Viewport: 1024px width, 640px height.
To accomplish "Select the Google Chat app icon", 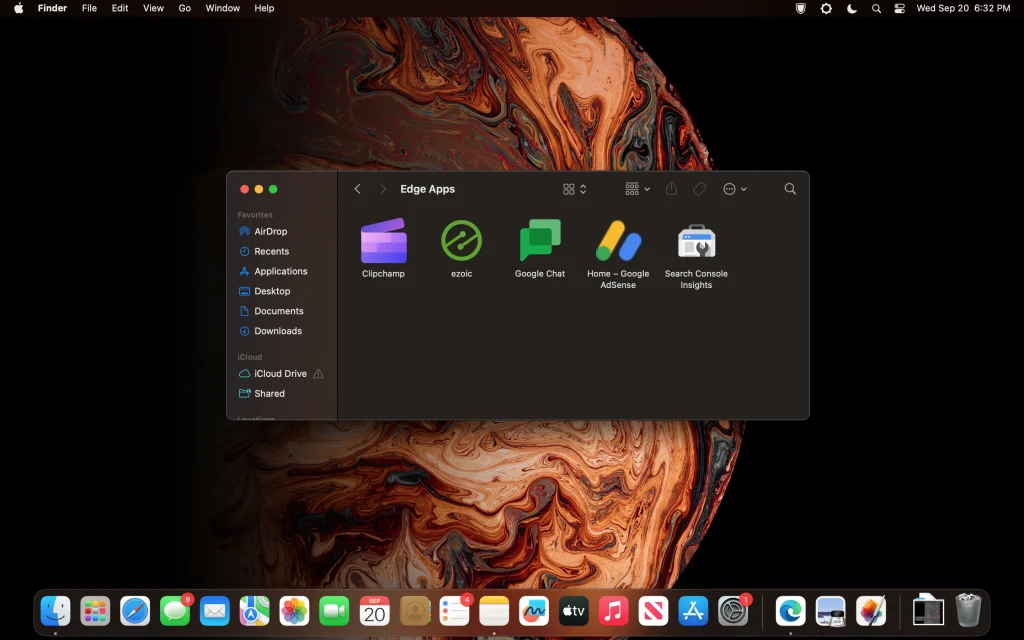I will [x=539, y=240].
